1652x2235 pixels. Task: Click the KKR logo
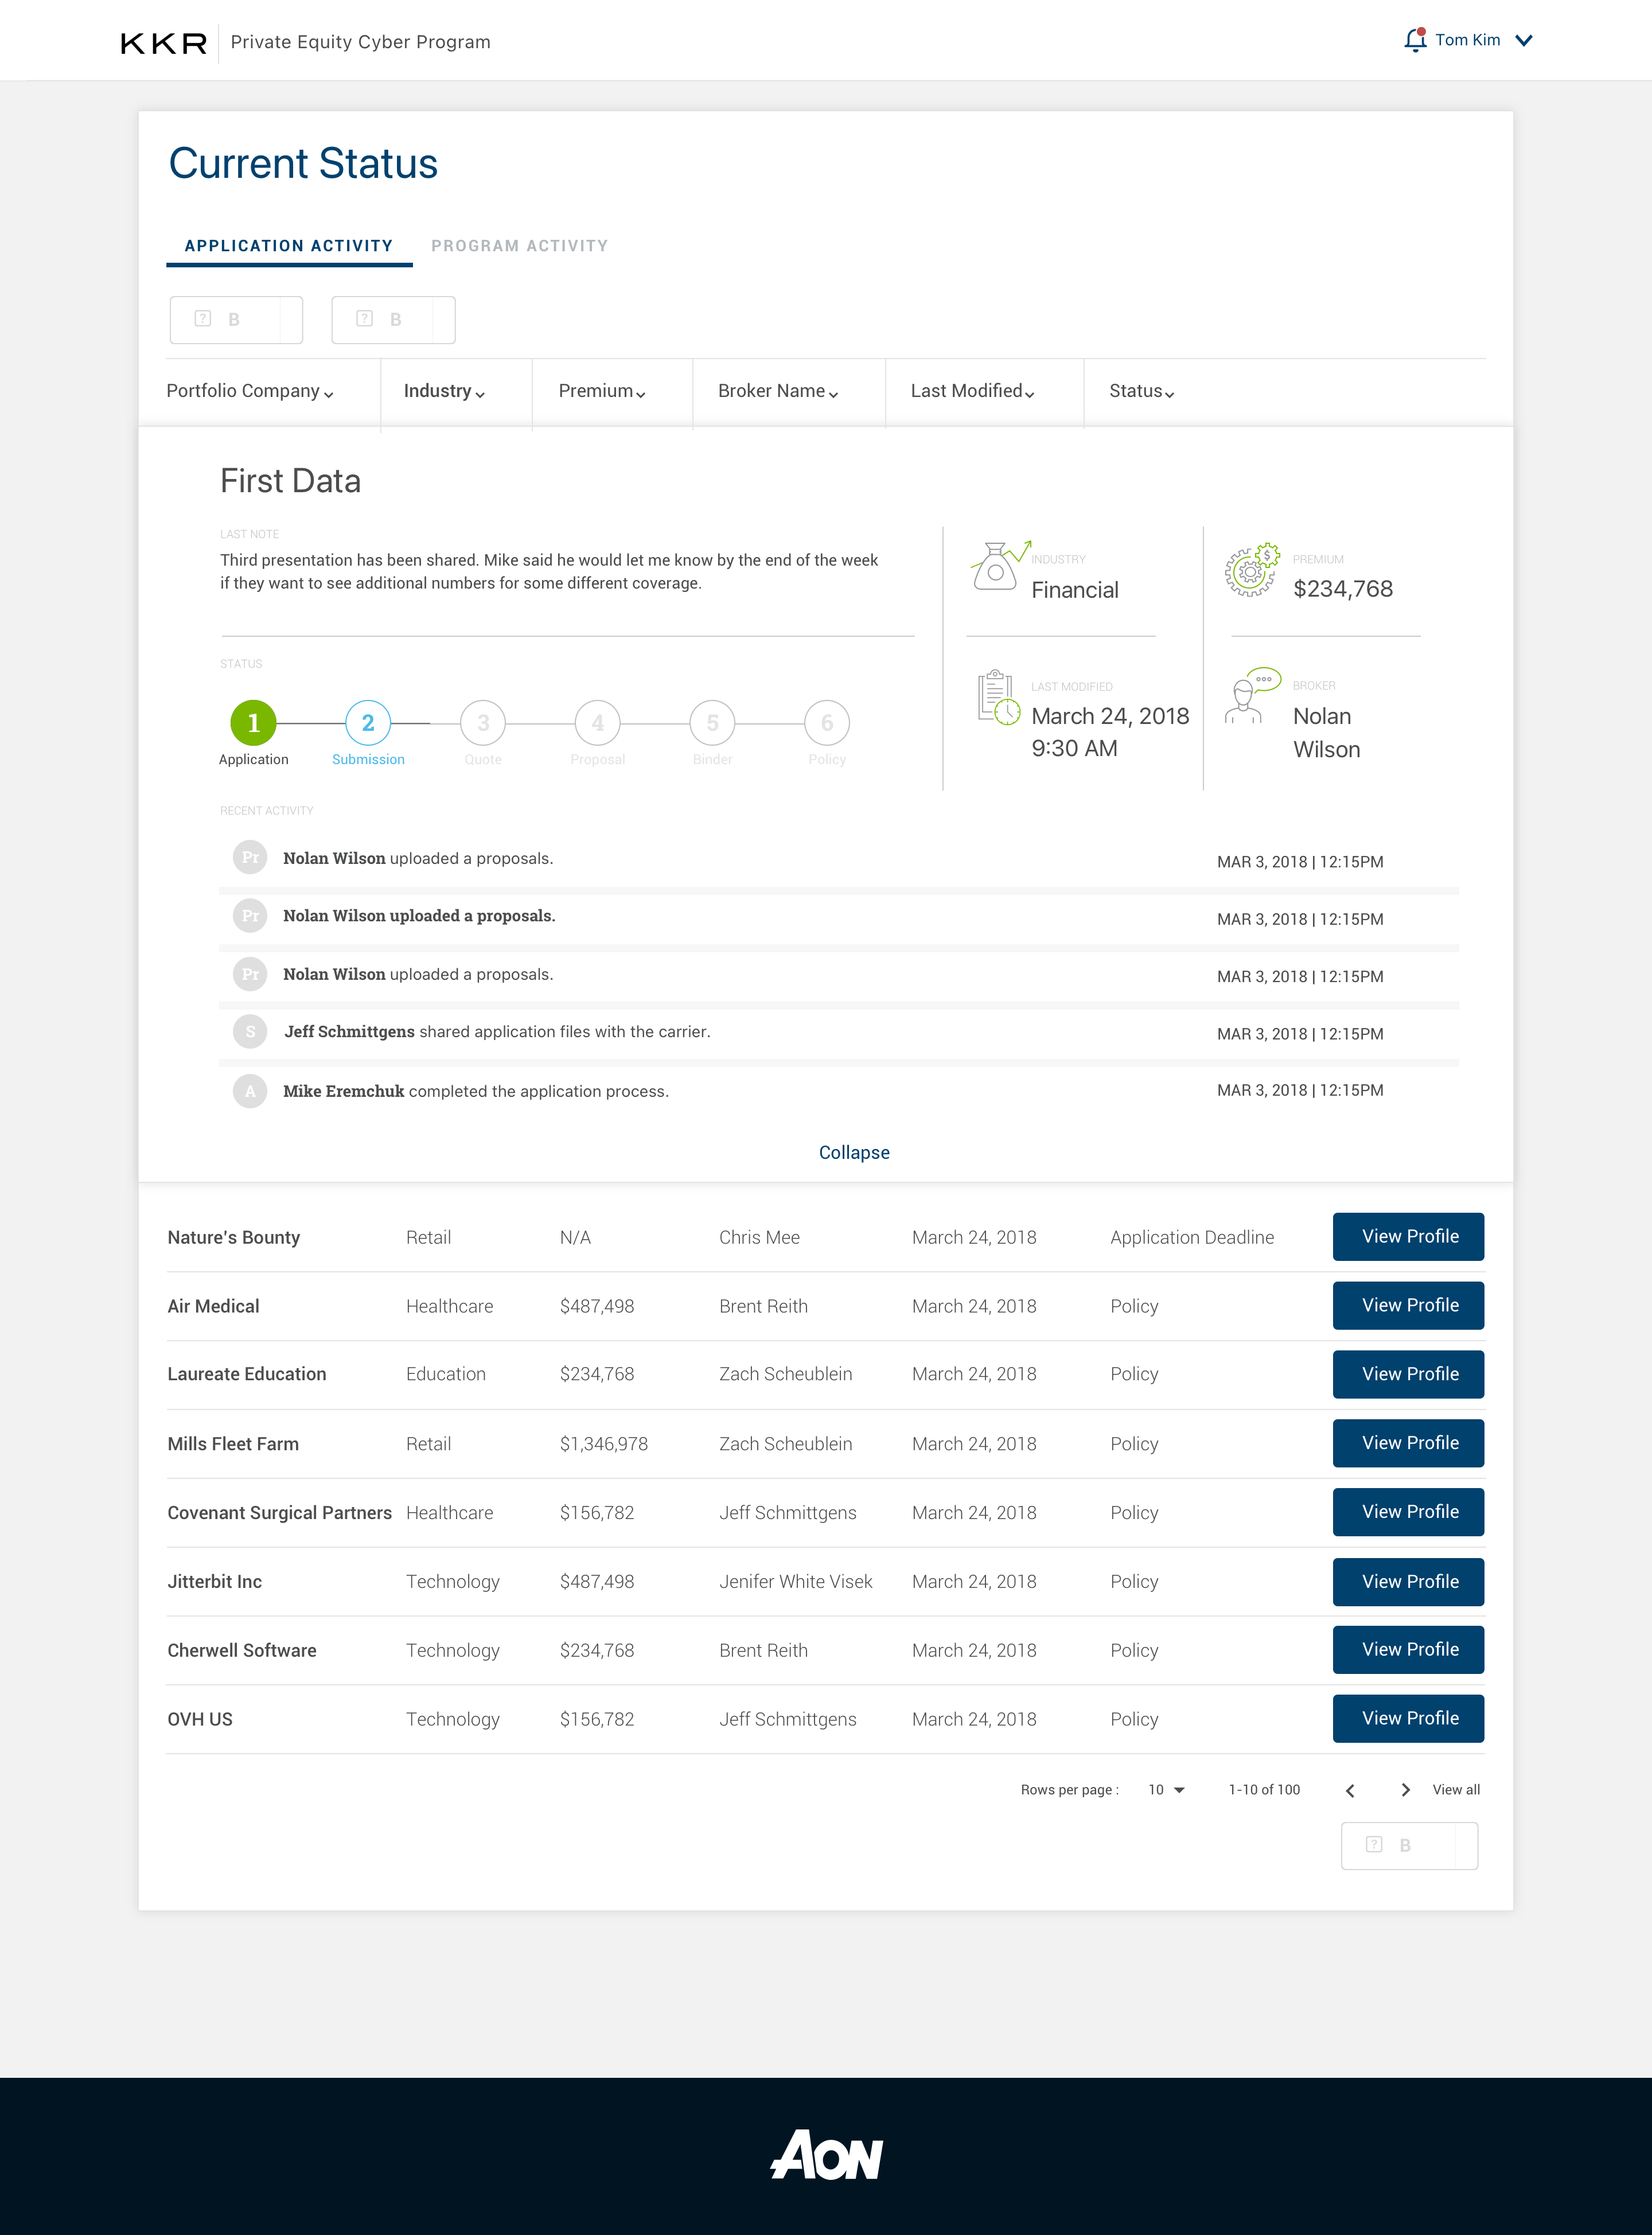click(x=164, y=43)
